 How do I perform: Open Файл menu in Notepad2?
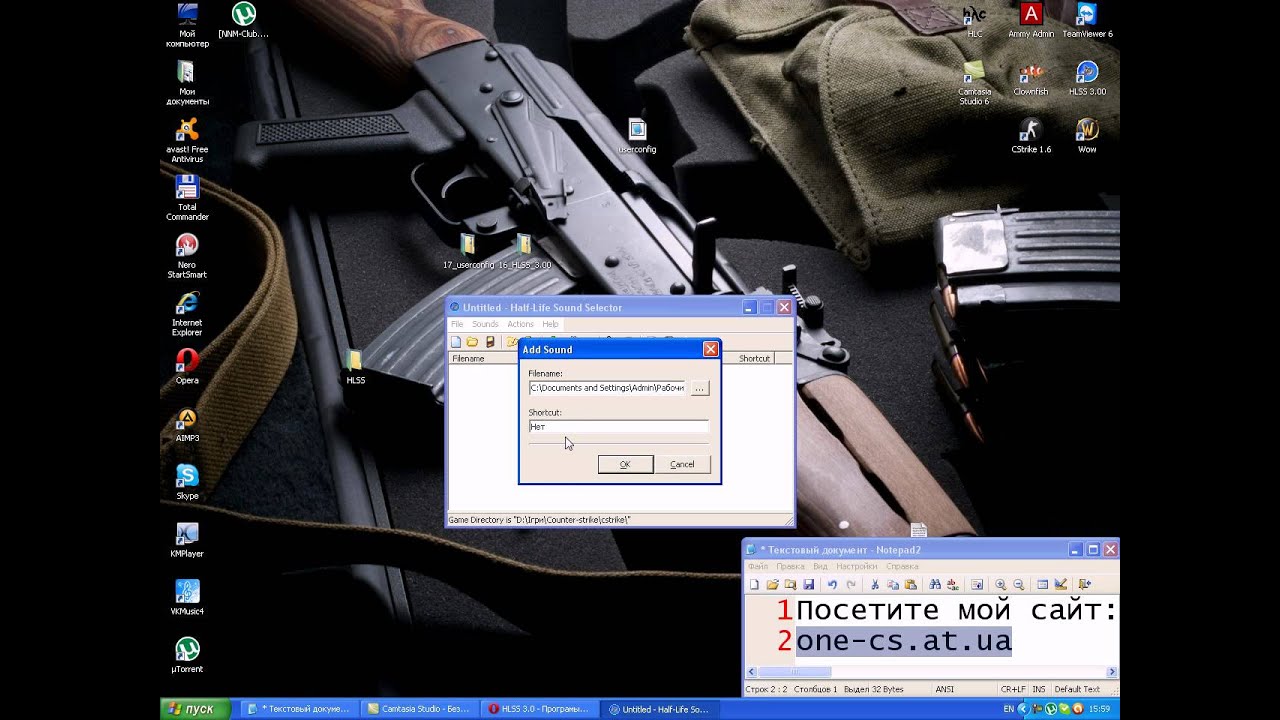point(758,567)
